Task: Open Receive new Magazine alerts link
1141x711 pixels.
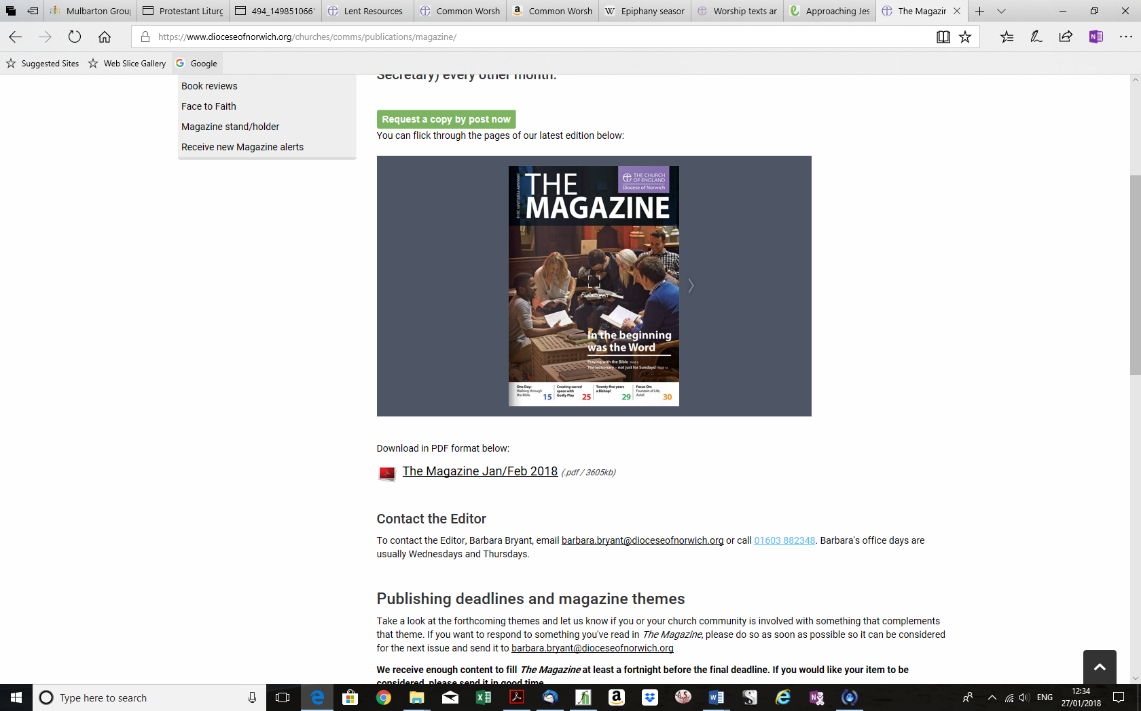Action: 242,147
